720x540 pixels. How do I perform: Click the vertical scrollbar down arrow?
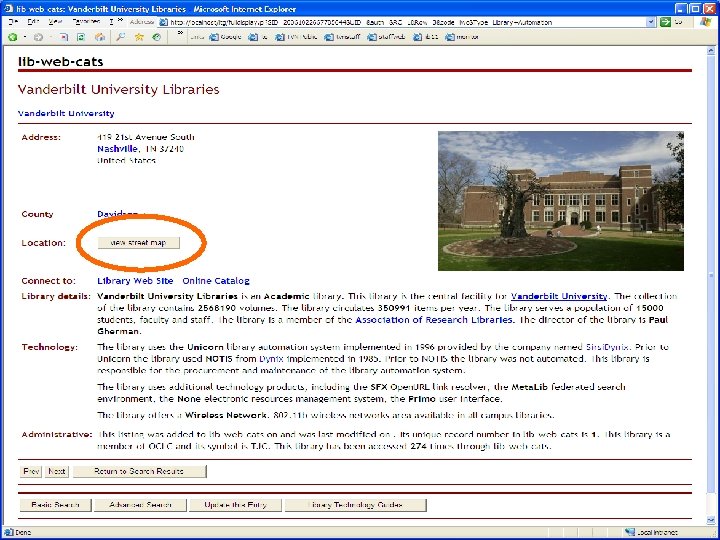click(712, 520)
